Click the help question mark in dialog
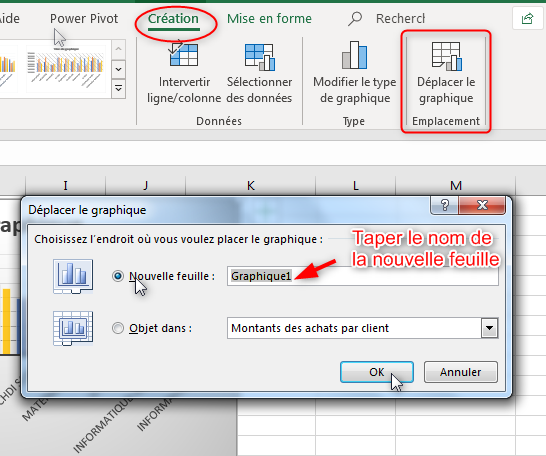546x456 pixels. (x=445, y=205)
